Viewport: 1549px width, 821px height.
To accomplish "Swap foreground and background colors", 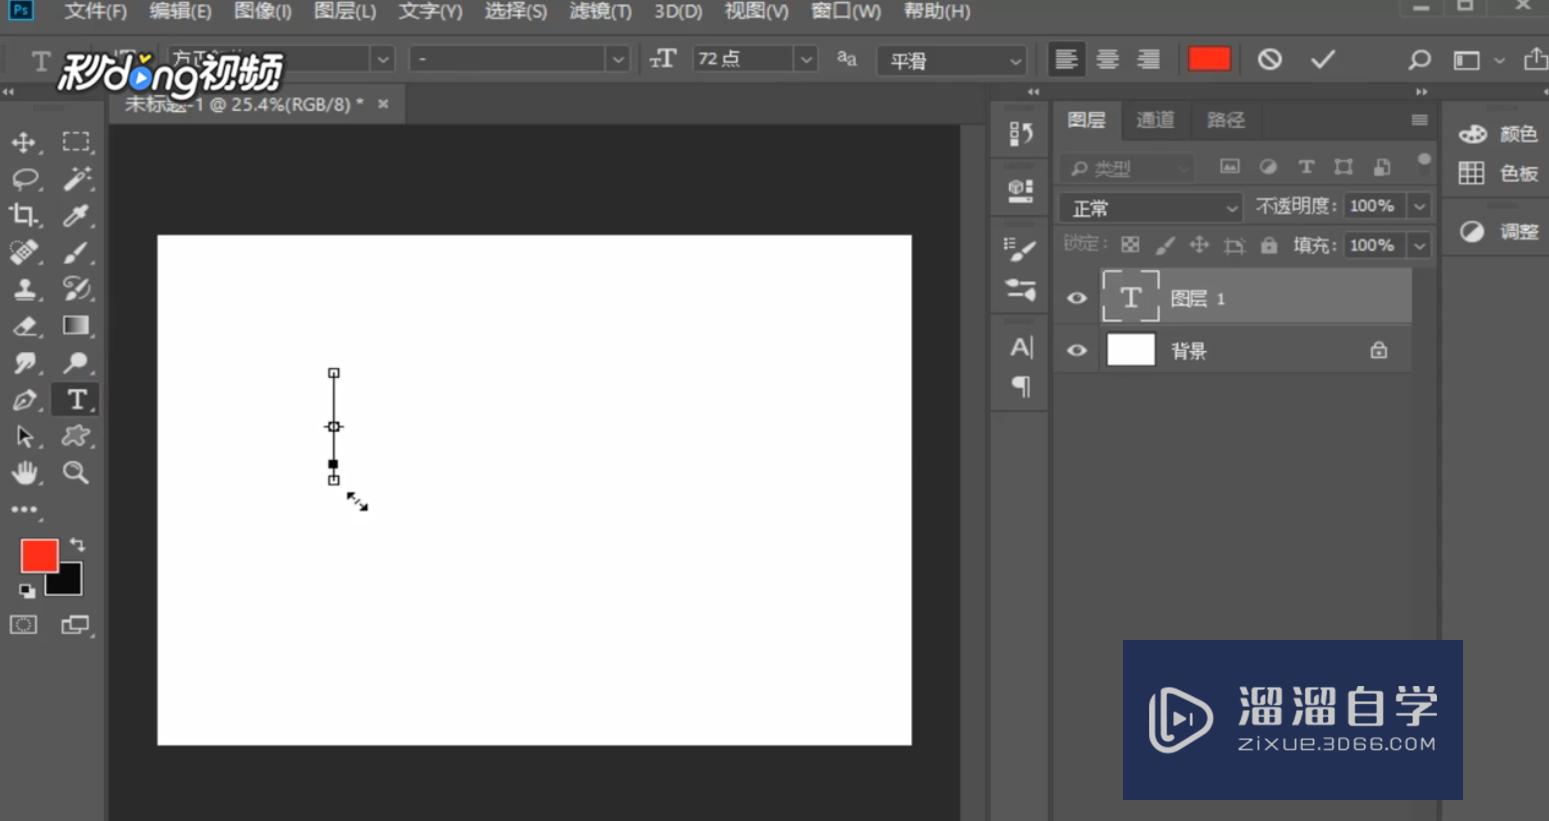I will tap(77, 545).
